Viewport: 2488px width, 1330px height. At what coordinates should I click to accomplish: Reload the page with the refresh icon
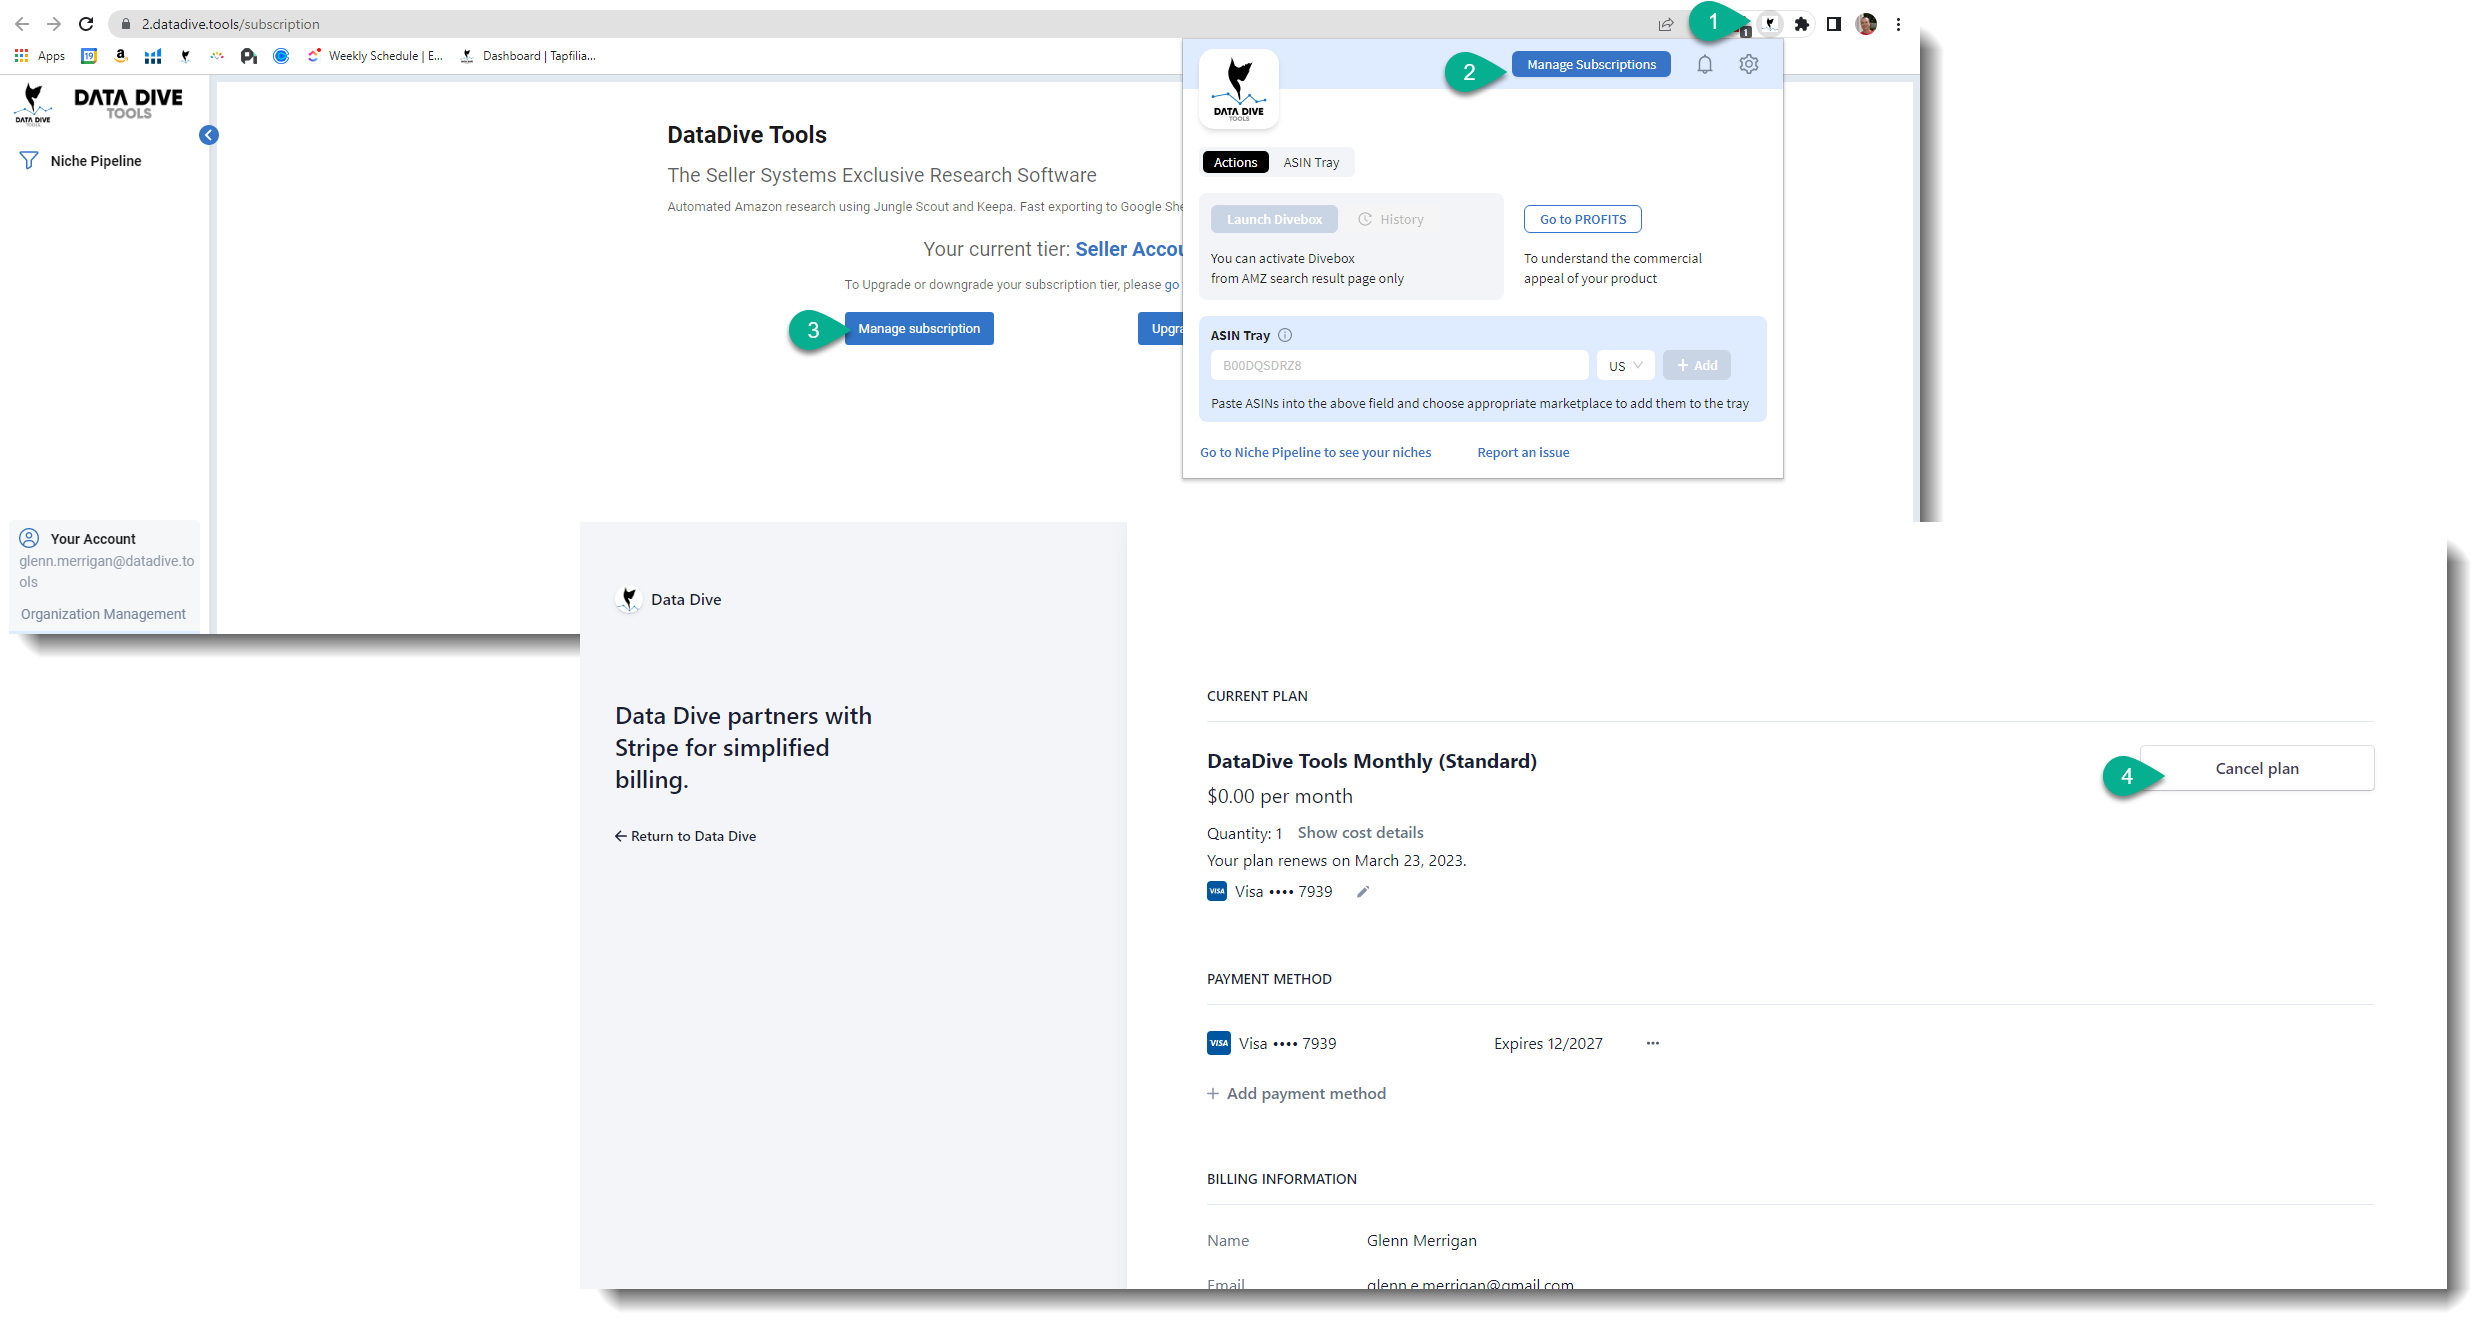click(x=86, y=24)
